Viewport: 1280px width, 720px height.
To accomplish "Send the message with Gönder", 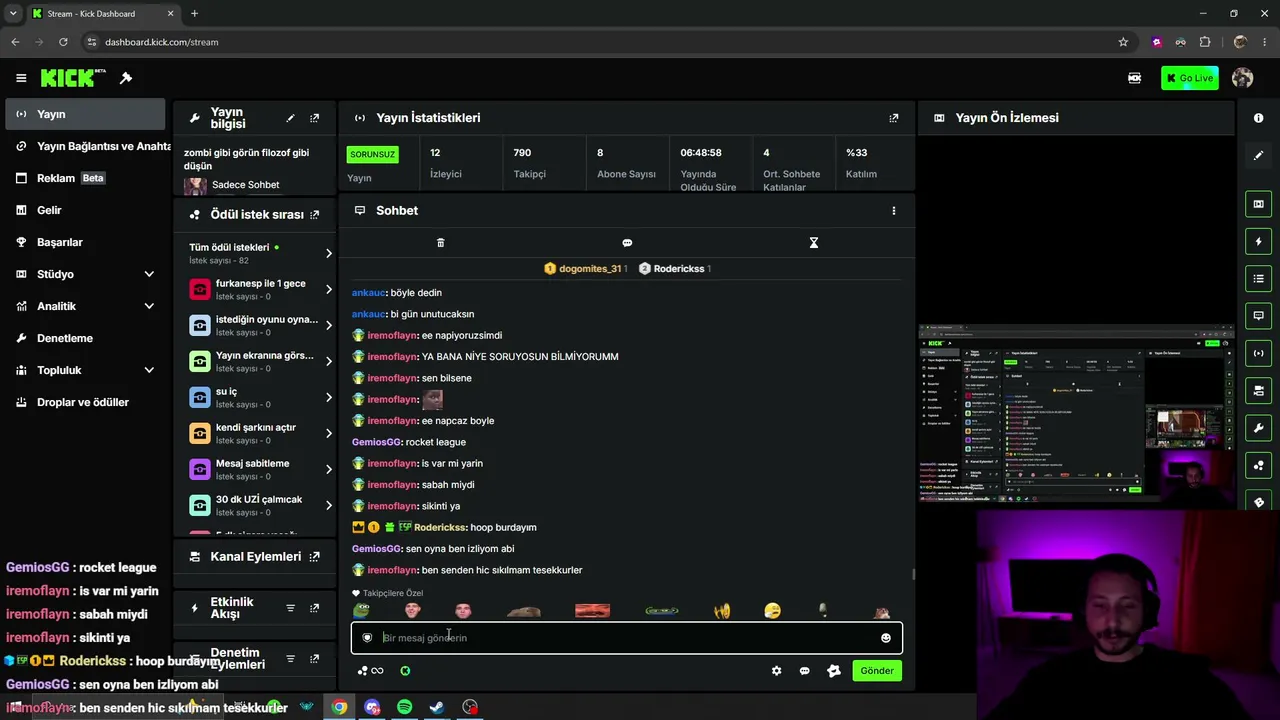I will point(877,671).
